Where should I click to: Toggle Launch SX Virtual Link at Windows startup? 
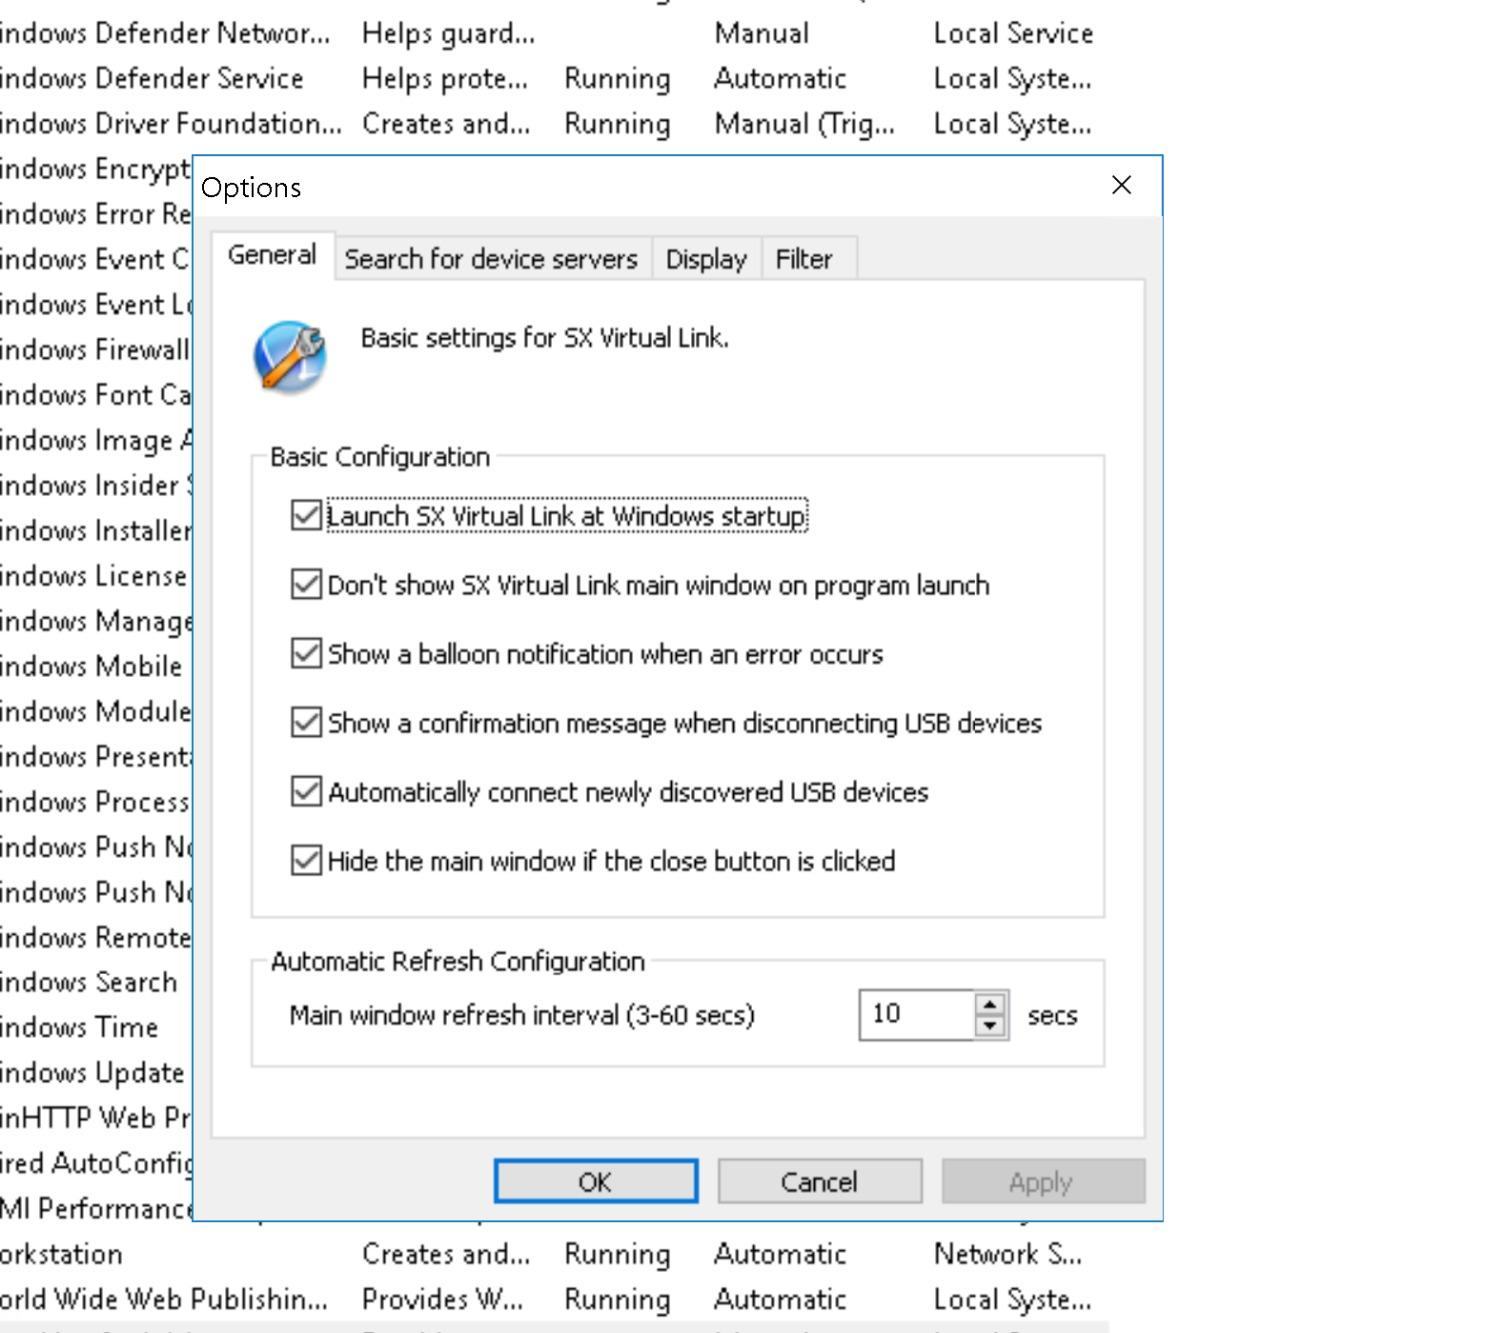tap(306, 516)
